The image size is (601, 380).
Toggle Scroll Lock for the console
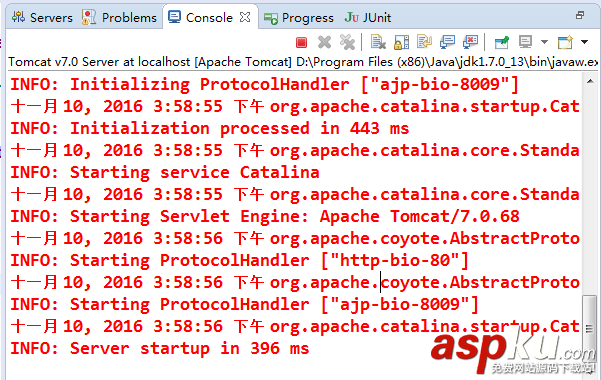401,42
